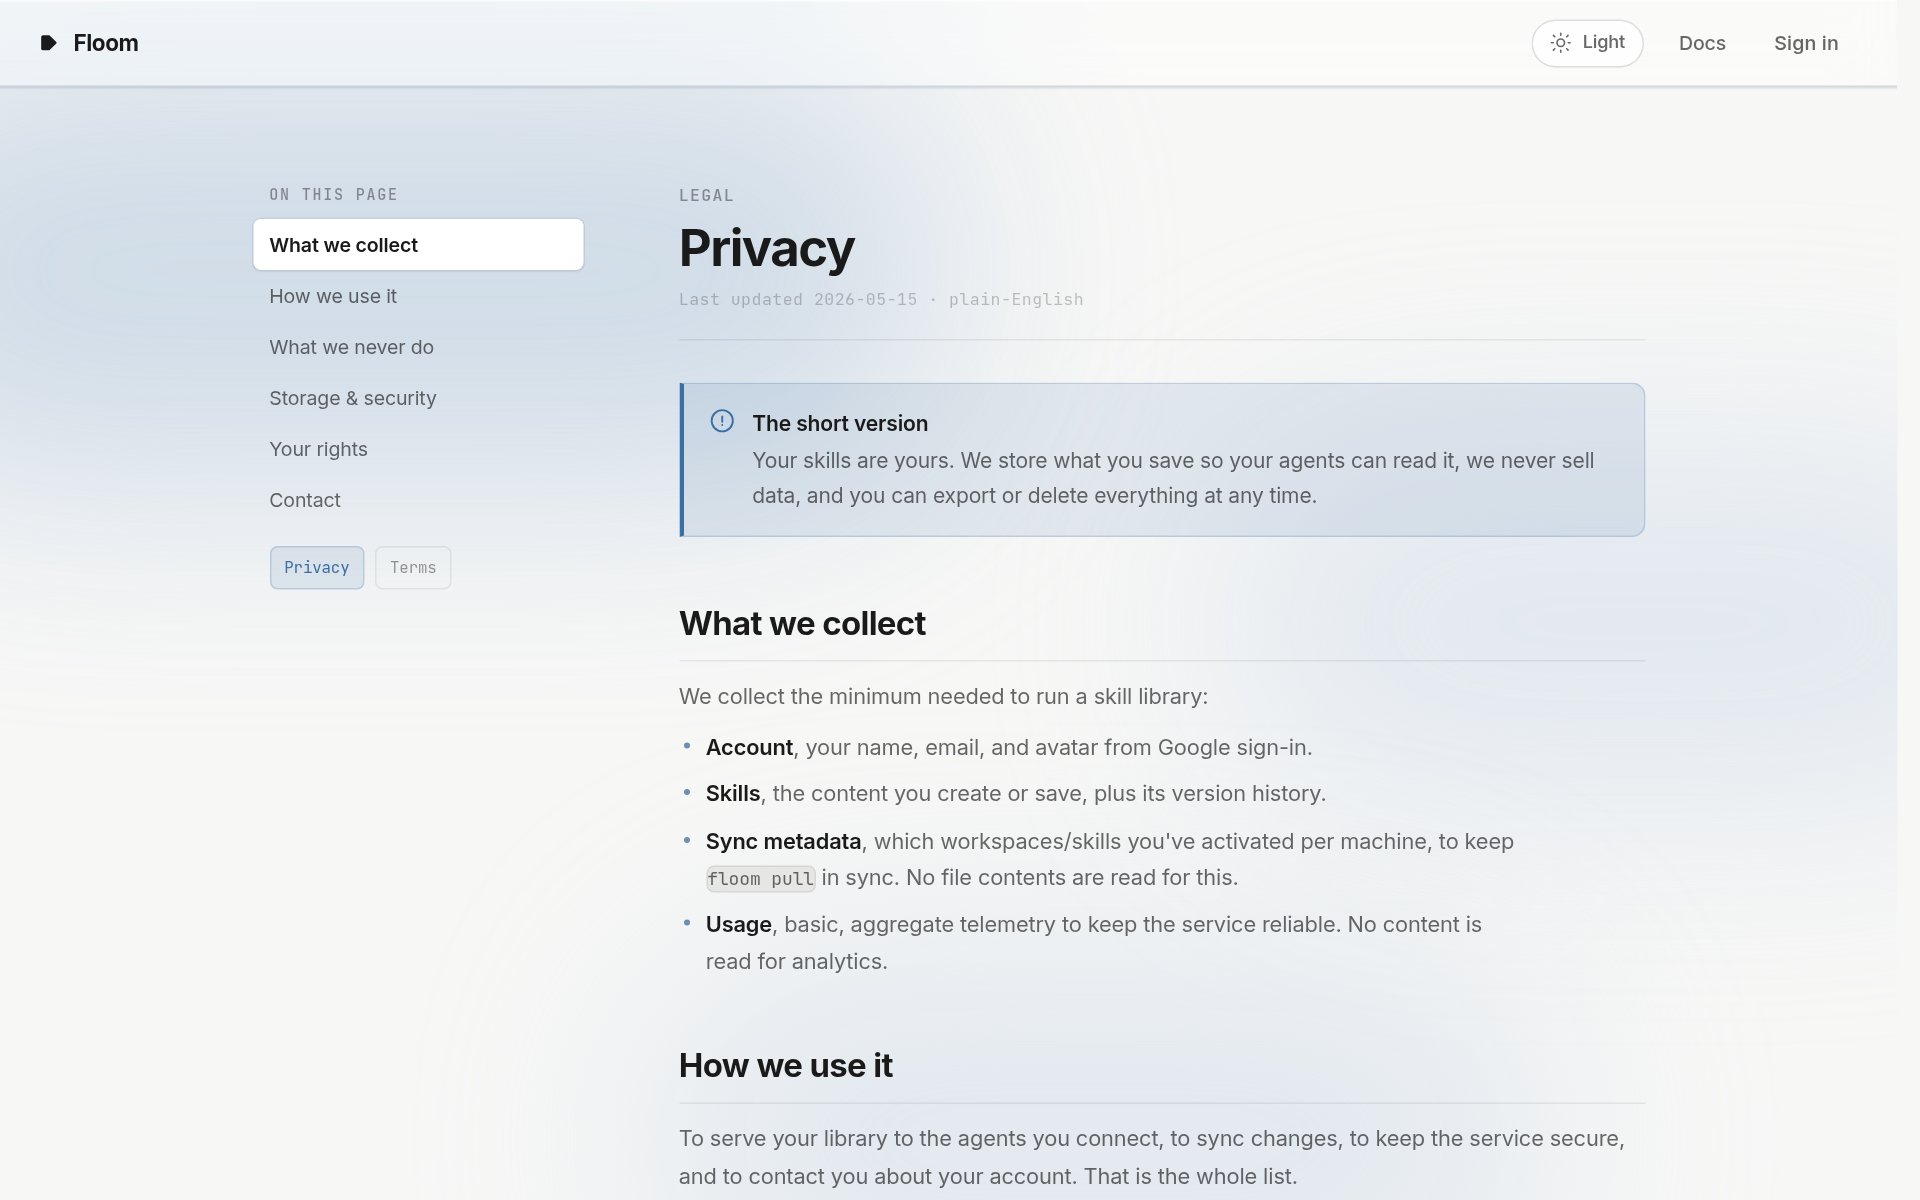1920x1200 pixels.
Task: Switch to the Terms tab pill
Action: point(413,568)
